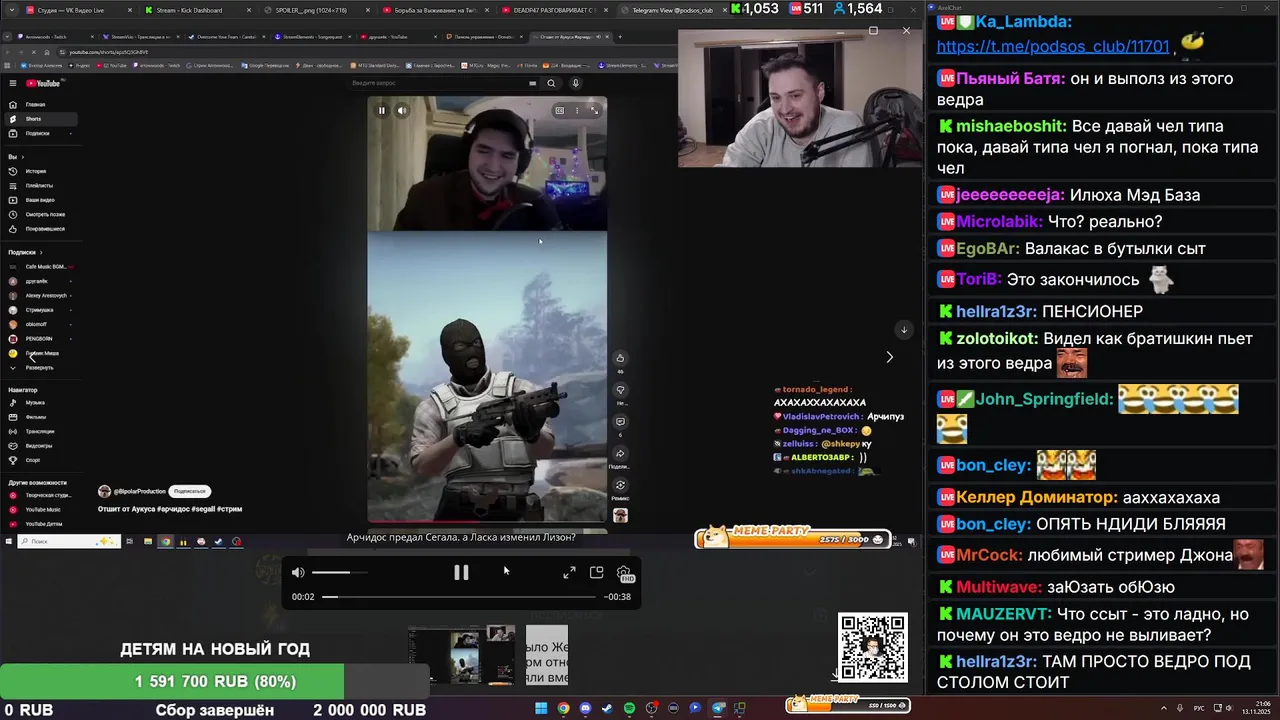Toggle captions on the Shorts player
The image size is (1280, 720).
pos(560,111)
